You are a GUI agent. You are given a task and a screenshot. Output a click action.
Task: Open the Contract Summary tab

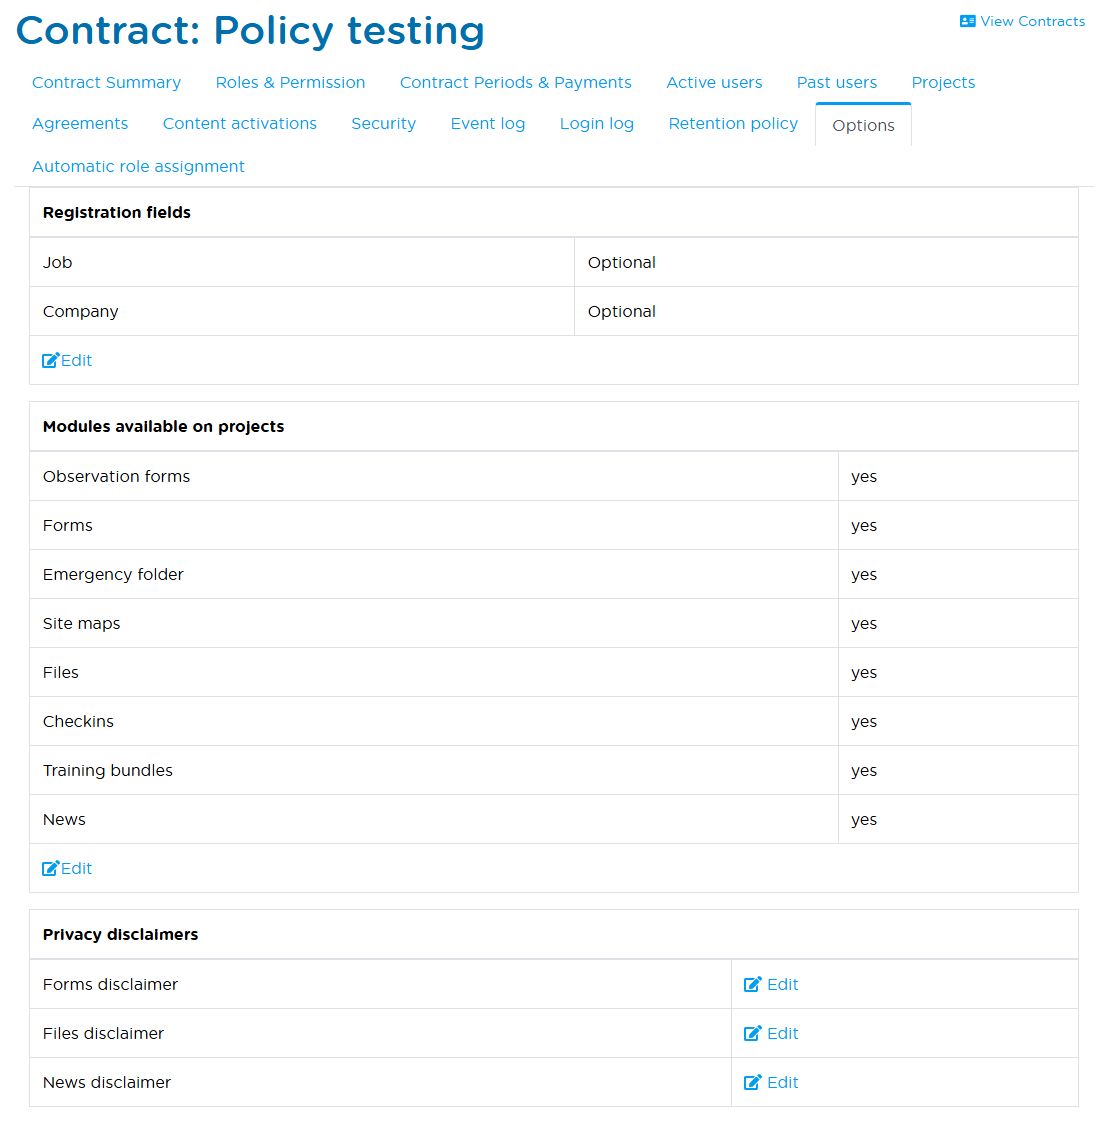pos(106,83)
